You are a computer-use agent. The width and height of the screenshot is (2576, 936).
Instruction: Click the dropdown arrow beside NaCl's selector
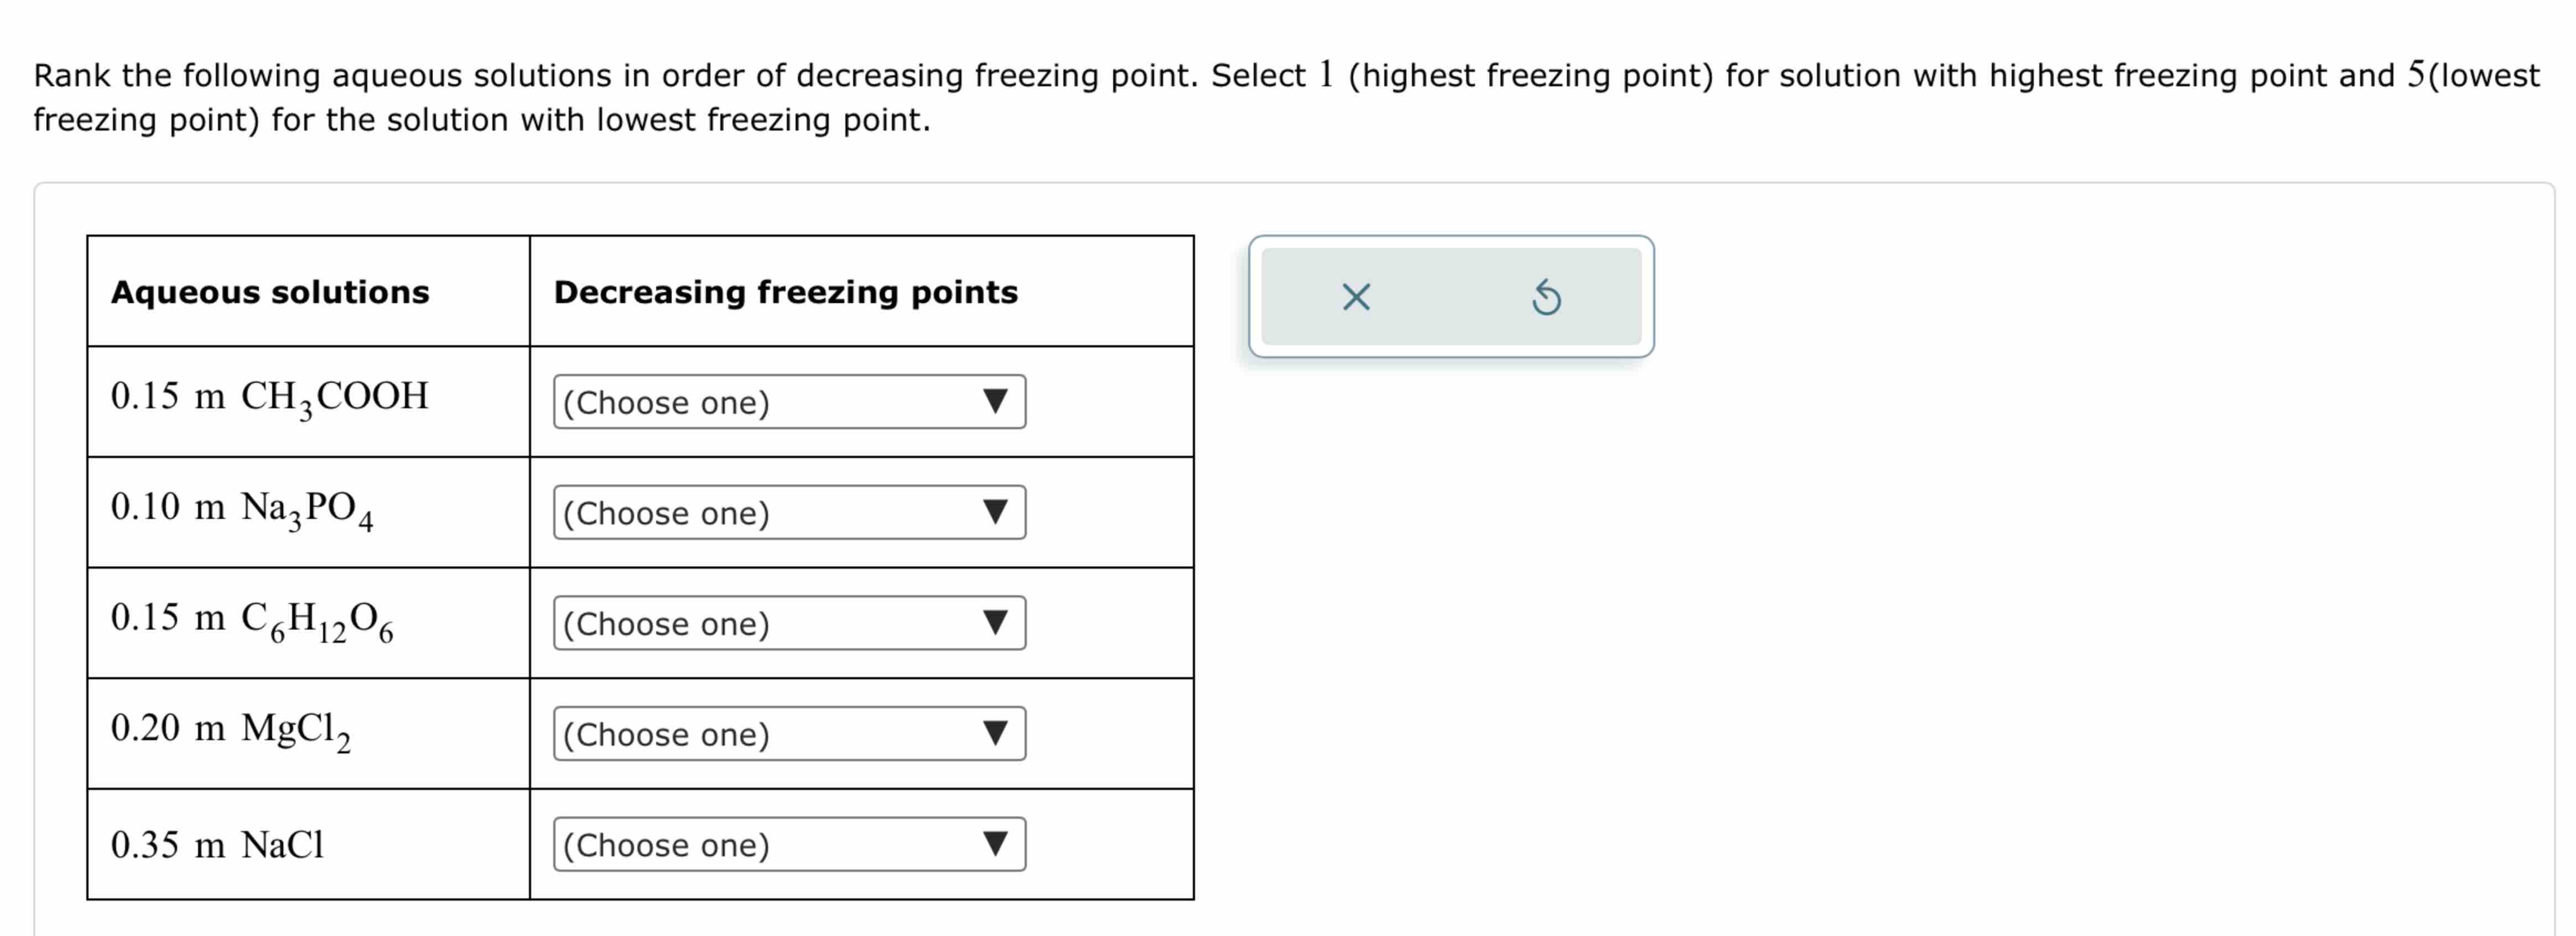tap(996, 845)
